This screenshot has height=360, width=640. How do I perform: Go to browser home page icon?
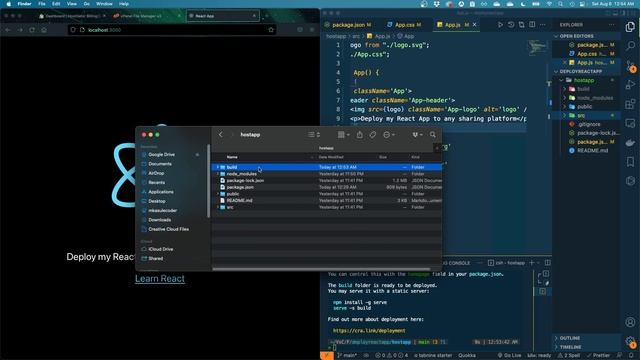[44, 30]
